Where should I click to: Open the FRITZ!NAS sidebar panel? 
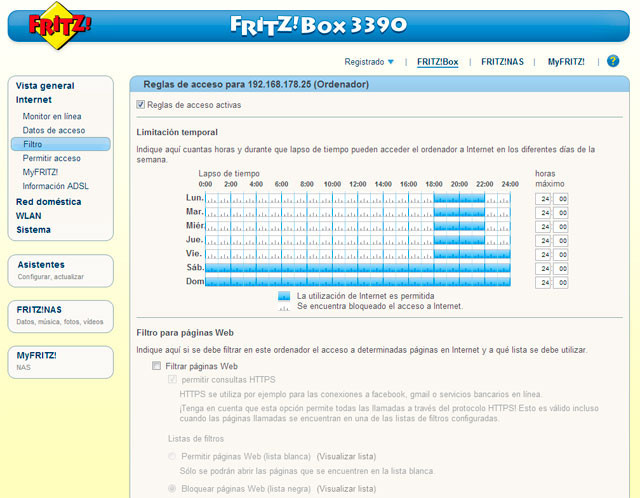pyautogui.click(x=61, y=316)
